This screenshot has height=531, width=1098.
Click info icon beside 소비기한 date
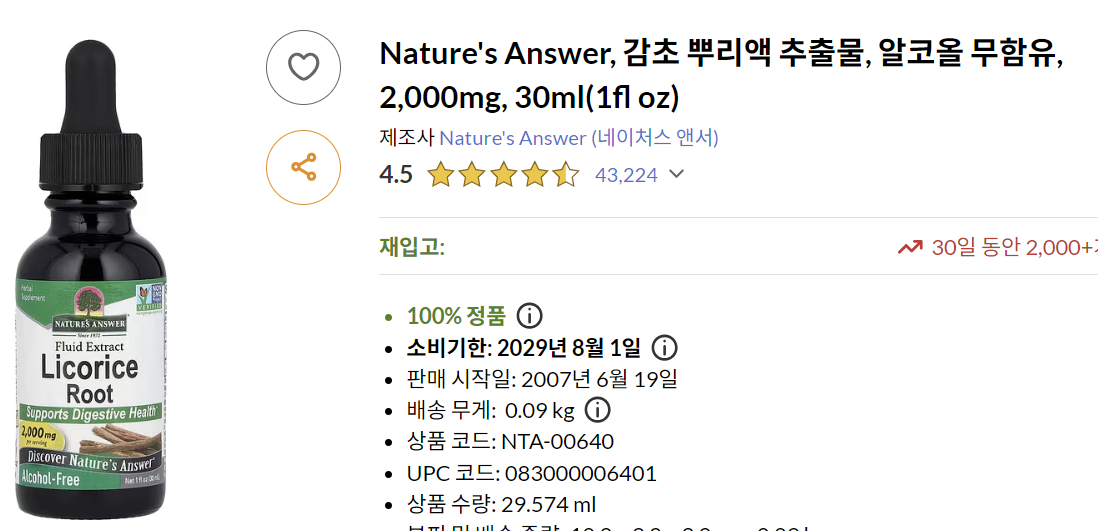coord(664,348)
